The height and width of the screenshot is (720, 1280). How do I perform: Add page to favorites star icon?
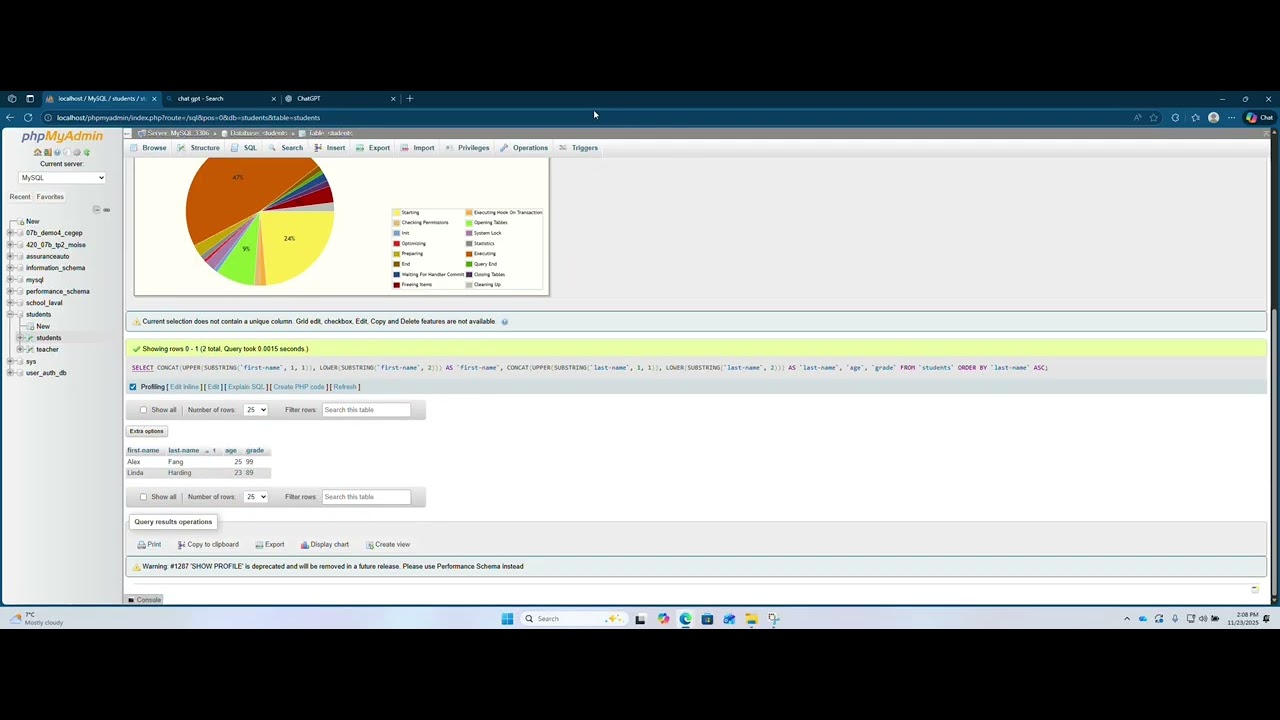click(x=1154, y=117)
